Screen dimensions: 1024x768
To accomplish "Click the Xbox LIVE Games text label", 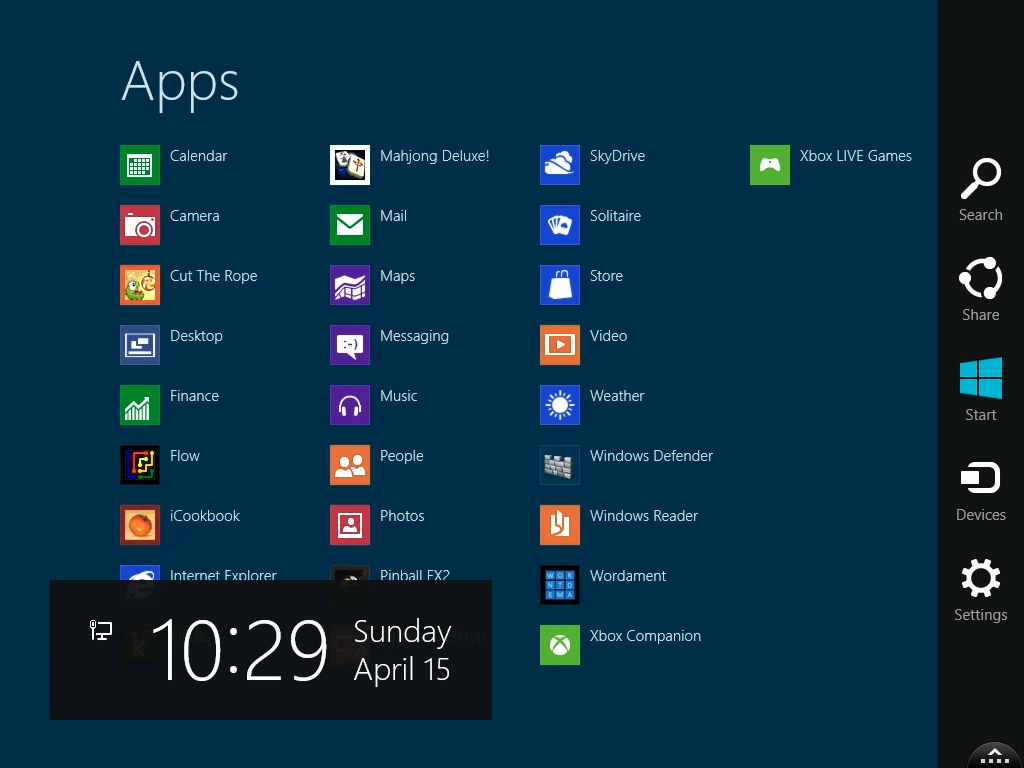I will click(x=856, y=155).
